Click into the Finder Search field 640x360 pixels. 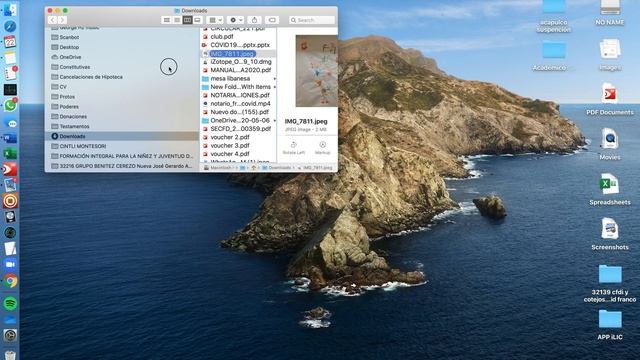click(312, 20)
